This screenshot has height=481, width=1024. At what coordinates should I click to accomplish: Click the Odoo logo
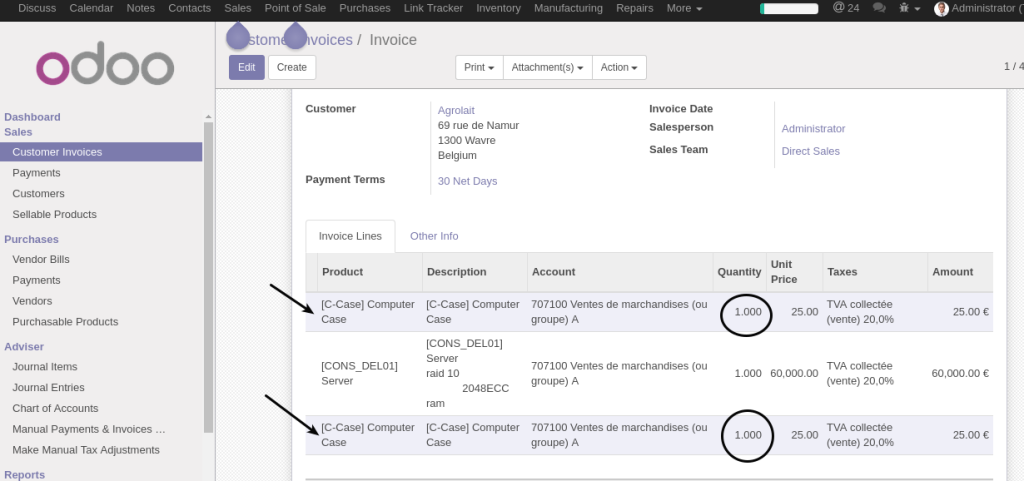[105, 66]
